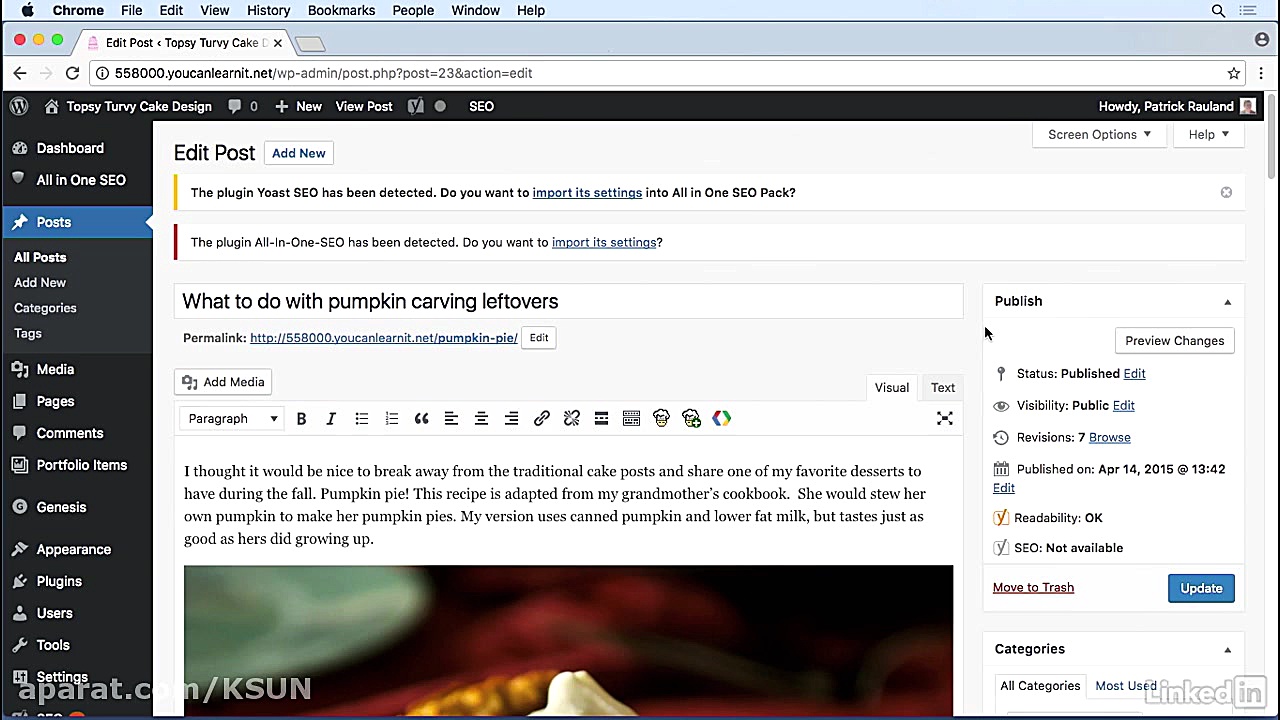
Task: Open the Bookmarks menu in the menu bar
Action: [x=340, y=11]
